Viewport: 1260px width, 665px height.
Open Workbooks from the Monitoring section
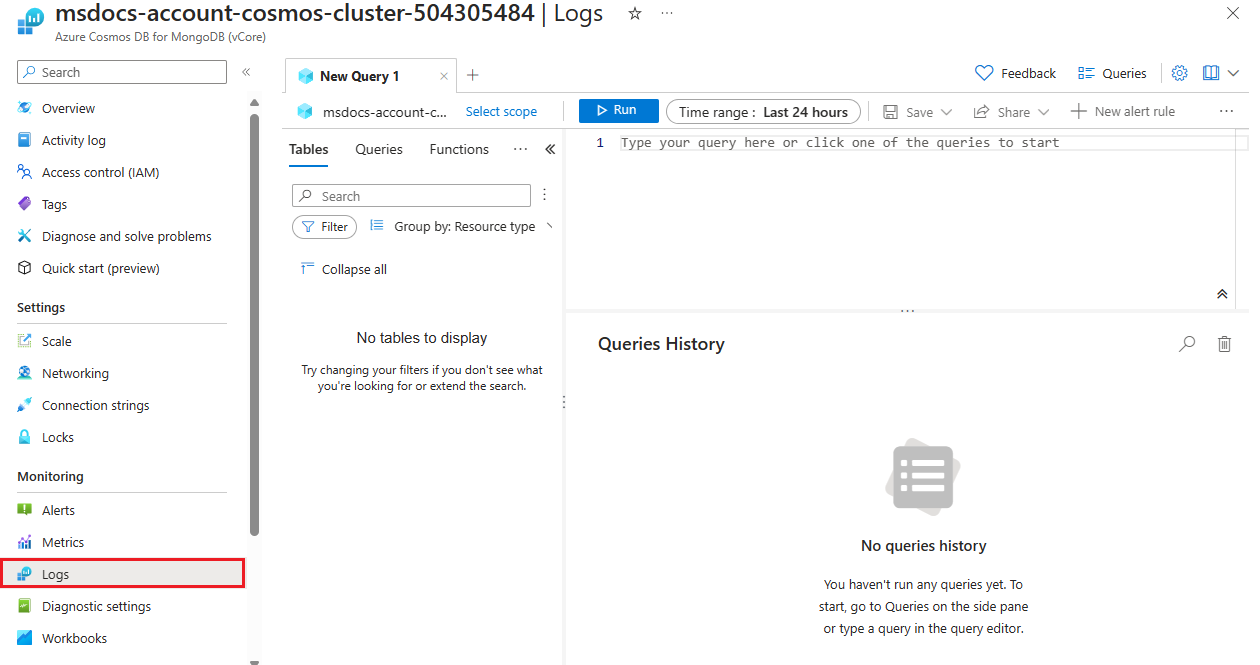click(73, 638)
